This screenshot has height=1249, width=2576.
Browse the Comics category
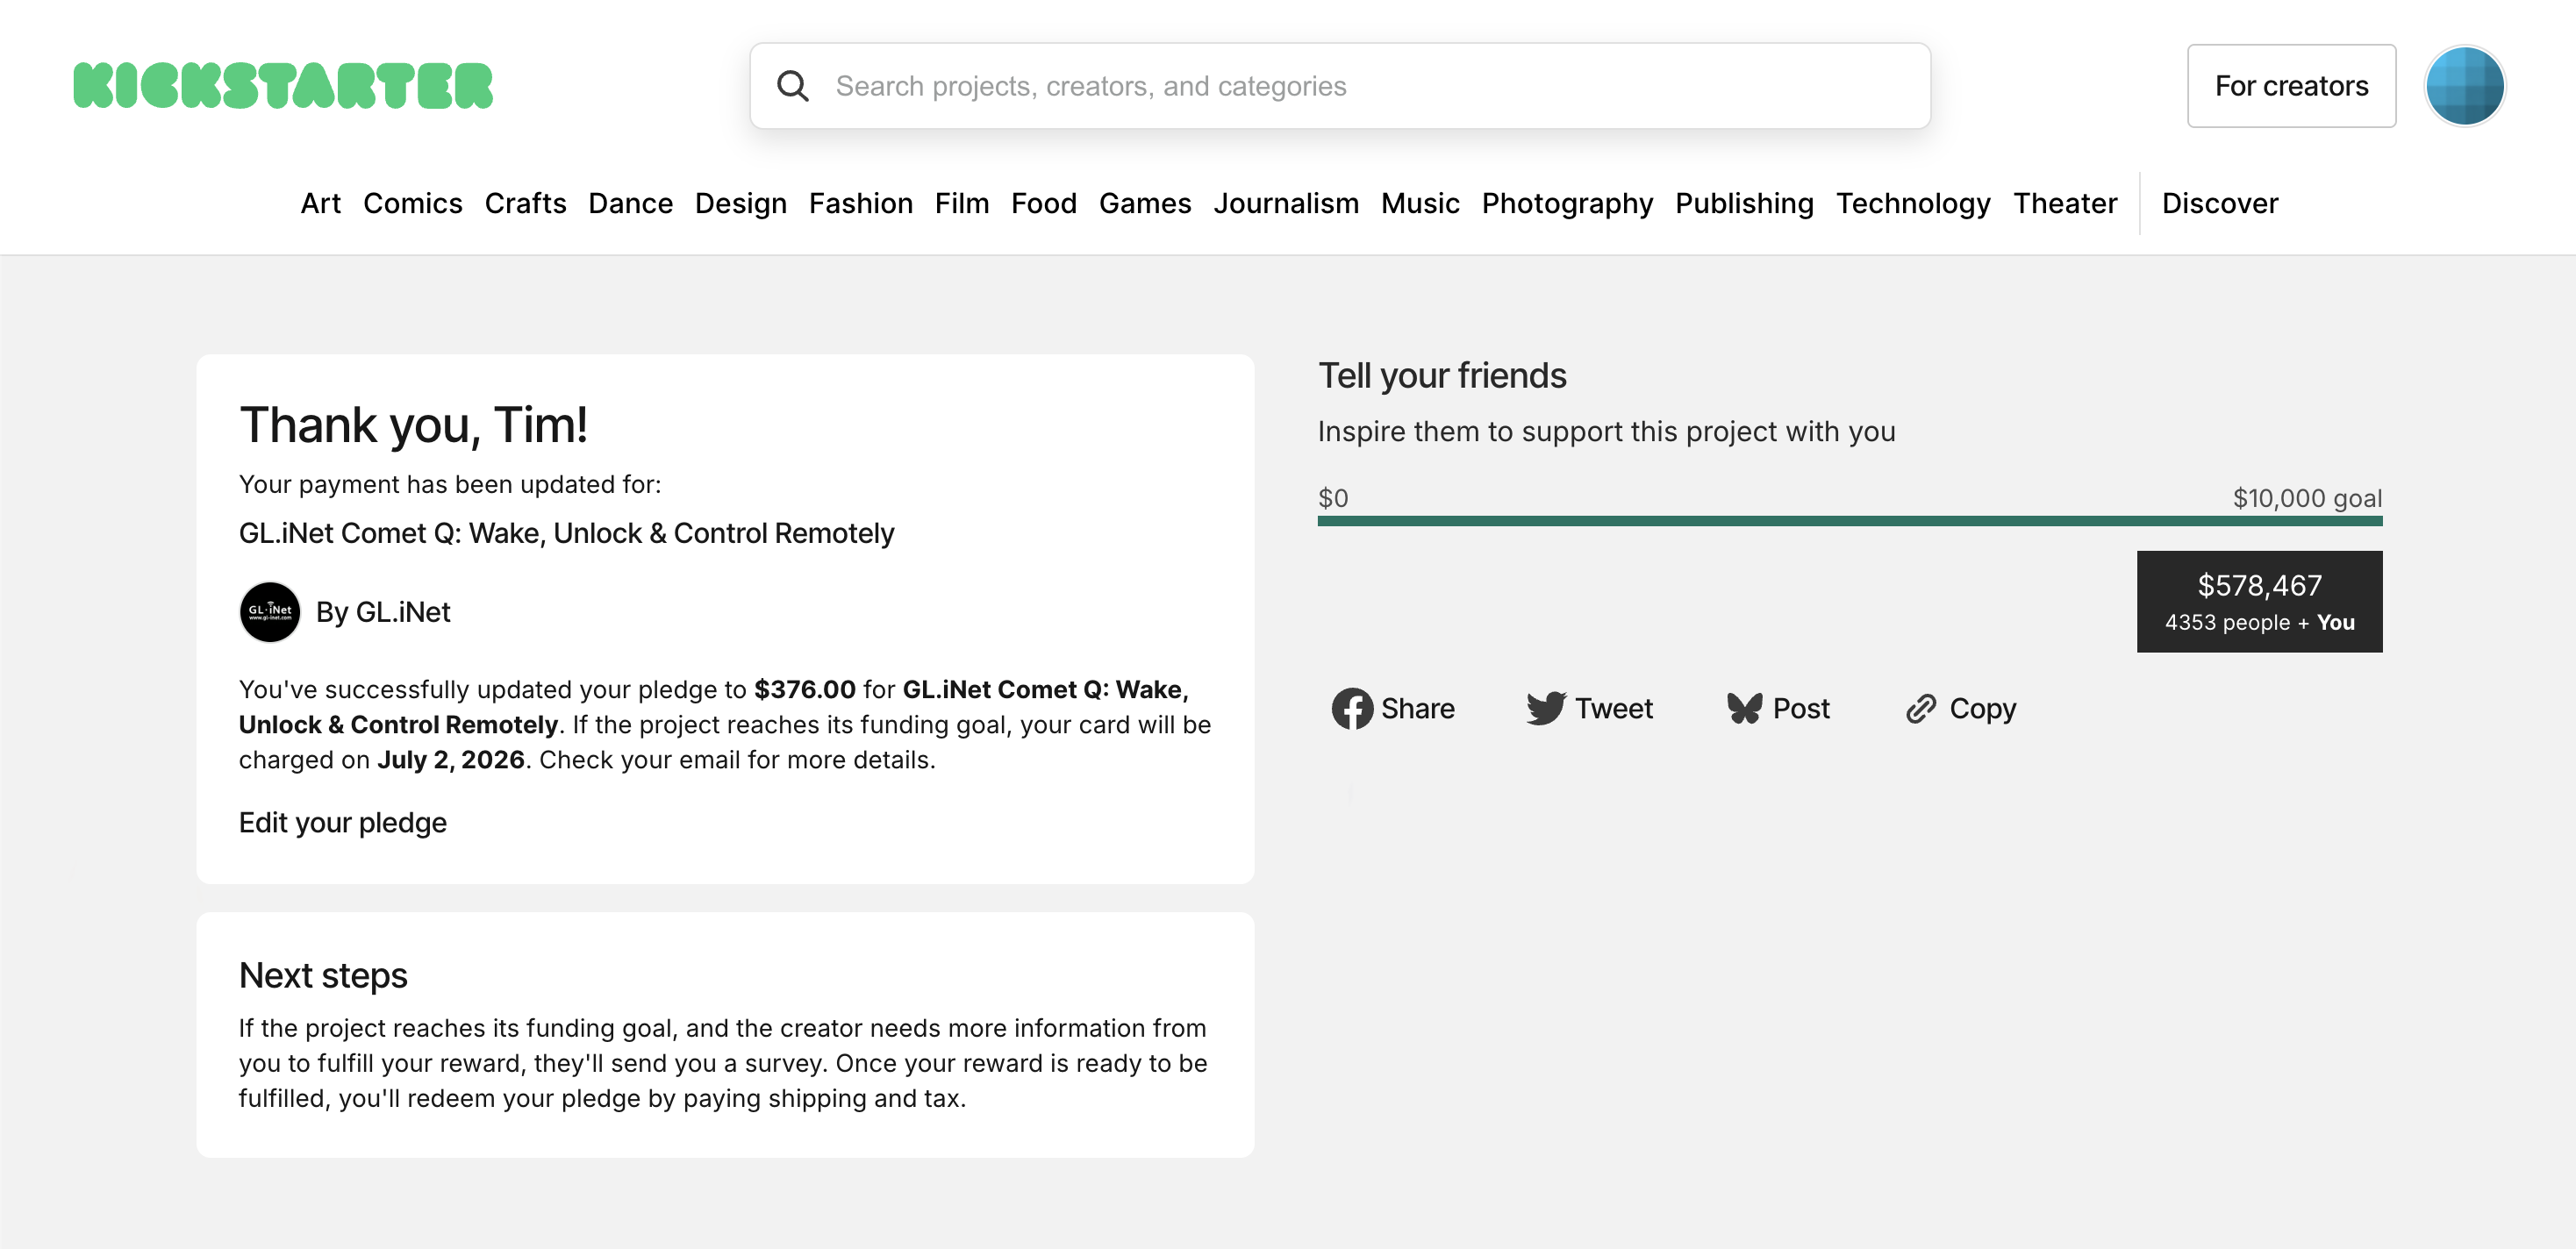pyautogui.click(x=413, y=204)
